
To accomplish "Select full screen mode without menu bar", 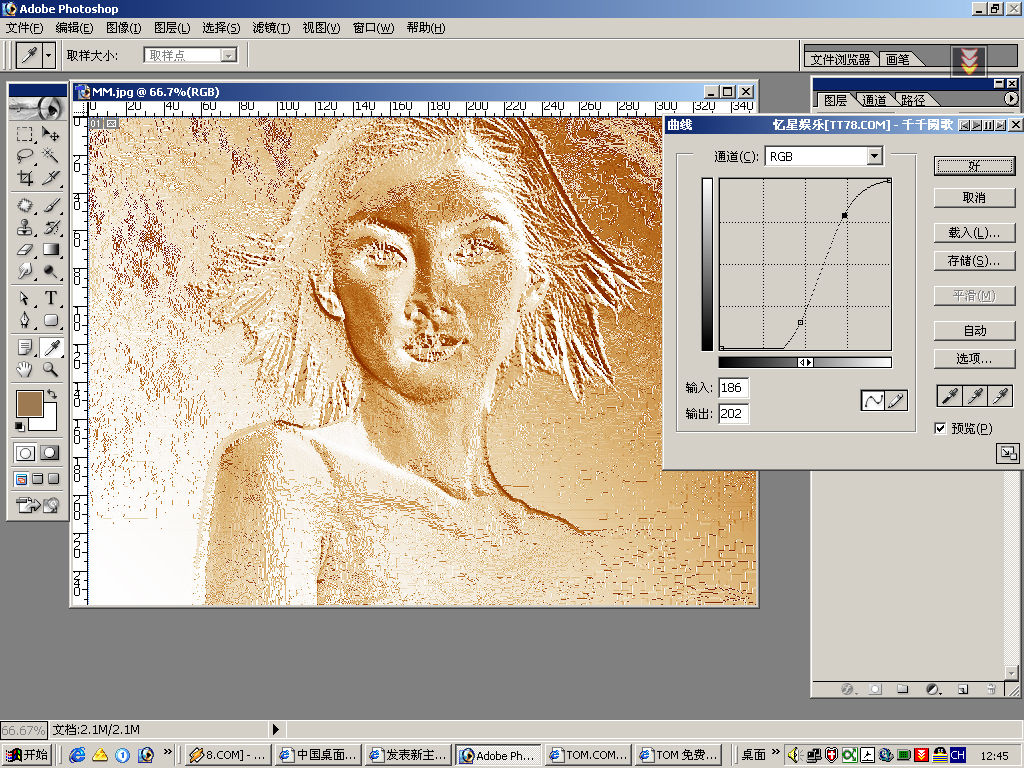I will point(53,479).
